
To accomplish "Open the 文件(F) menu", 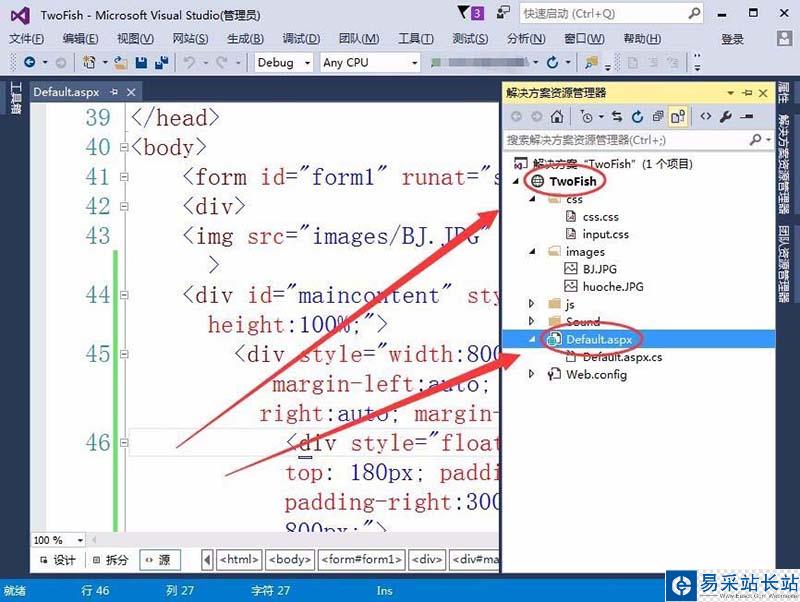I will pos(27,39).
